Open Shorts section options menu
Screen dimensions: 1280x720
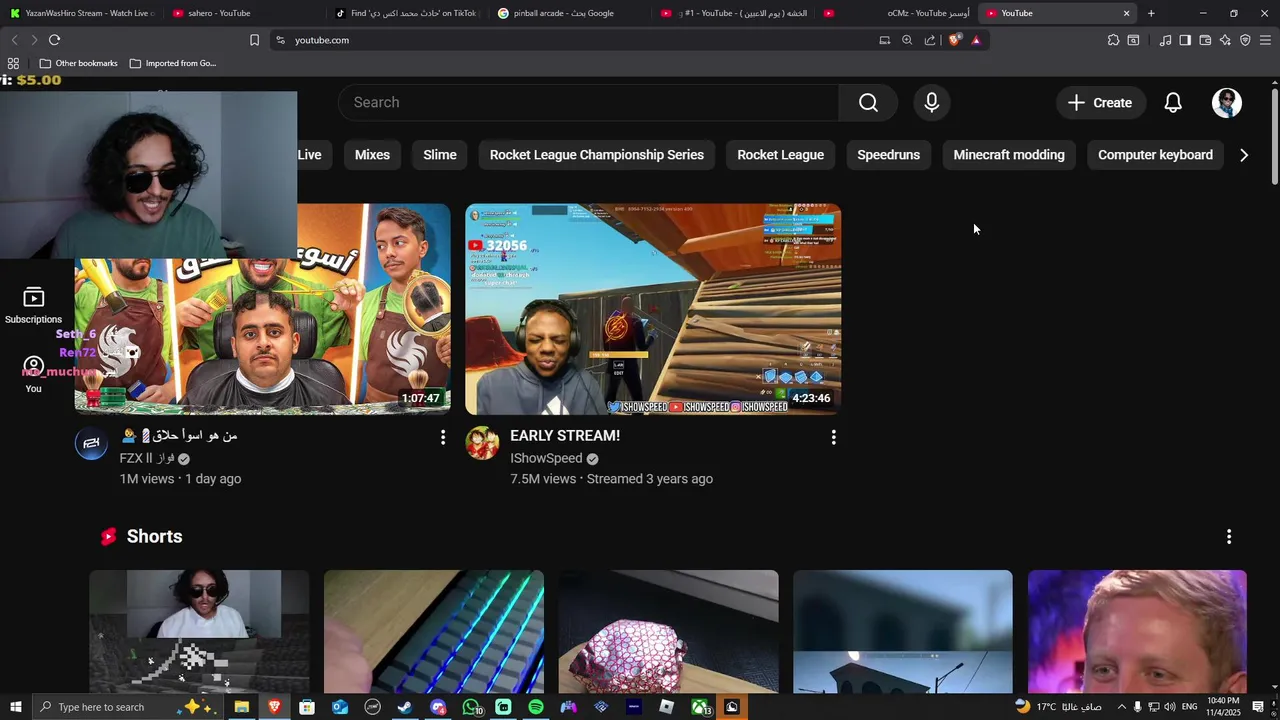click(x=1229, y=537)
